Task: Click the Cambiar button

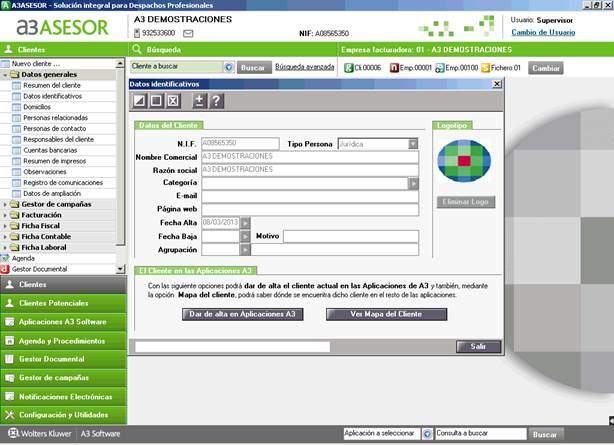Action: [x=546, y=68]
